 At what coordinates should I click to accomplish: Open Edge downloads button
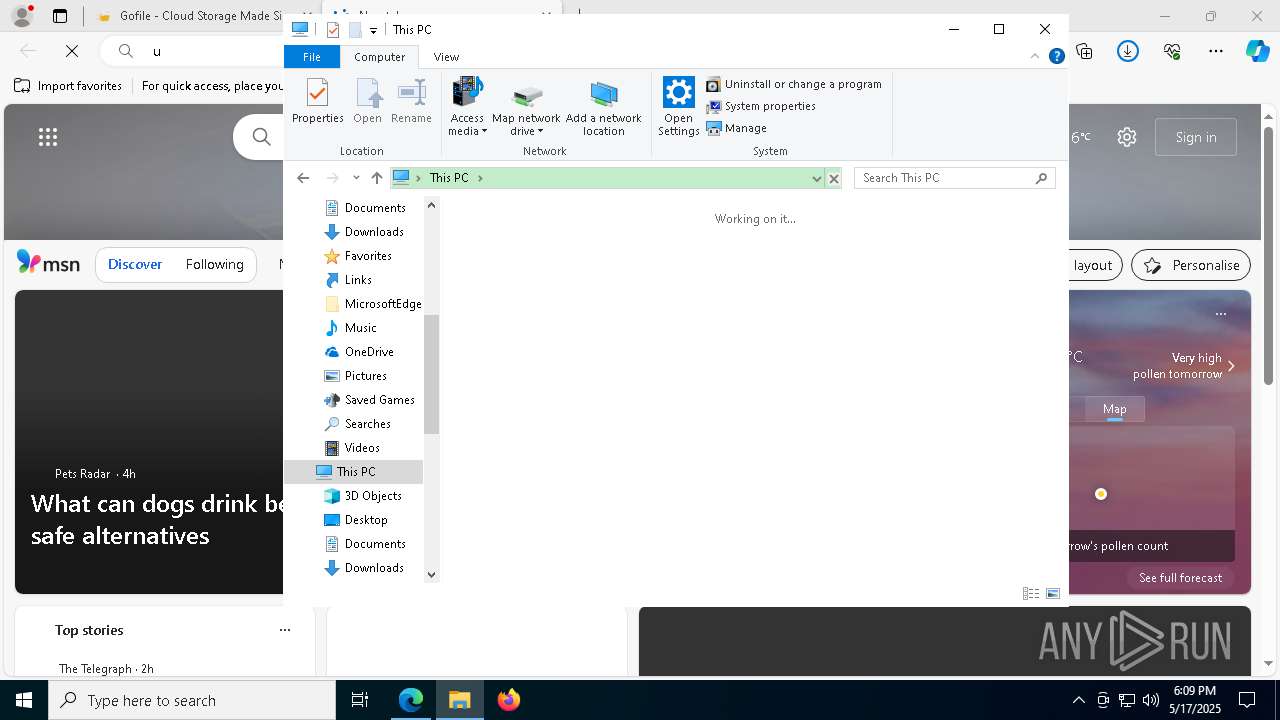click(x=1128, y=51)
